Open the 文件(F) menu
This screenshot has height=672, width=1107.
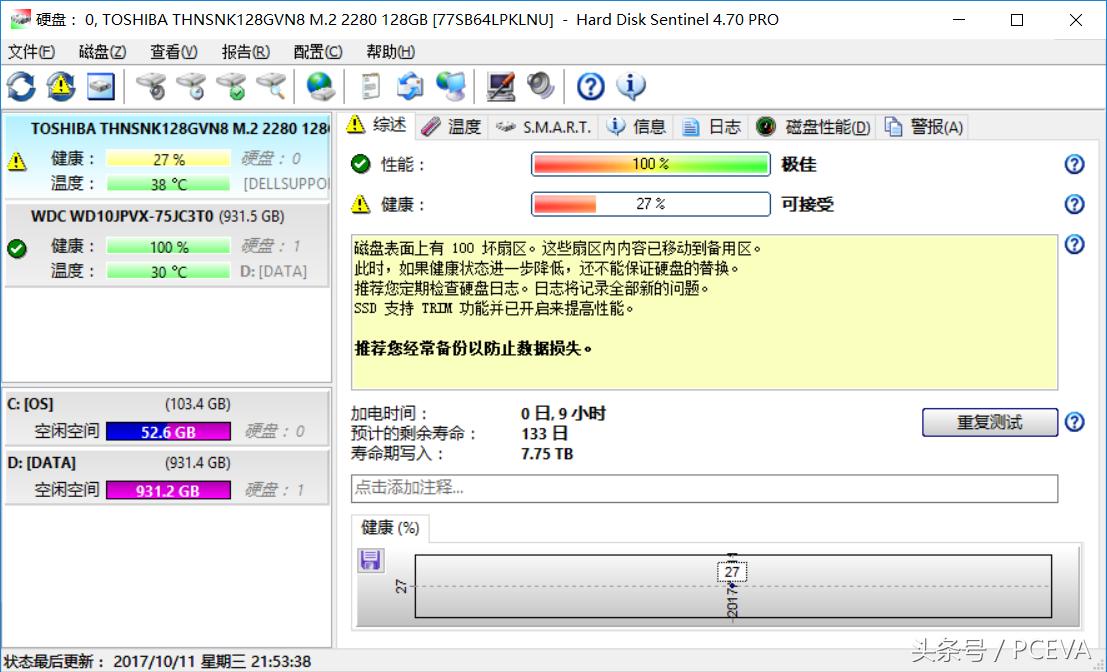point(31,52)
